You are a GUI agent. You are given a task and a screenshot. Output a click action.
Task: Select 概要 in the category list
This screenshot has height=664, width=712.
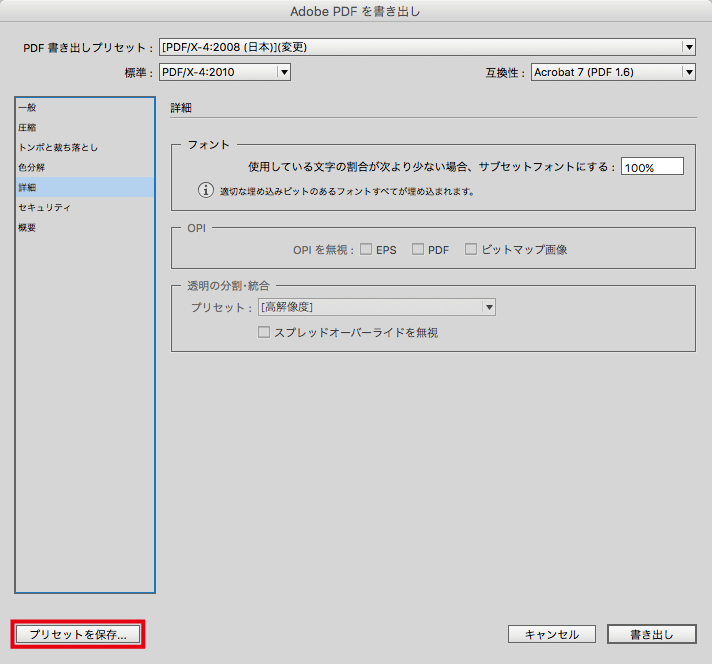pos(85,228)
